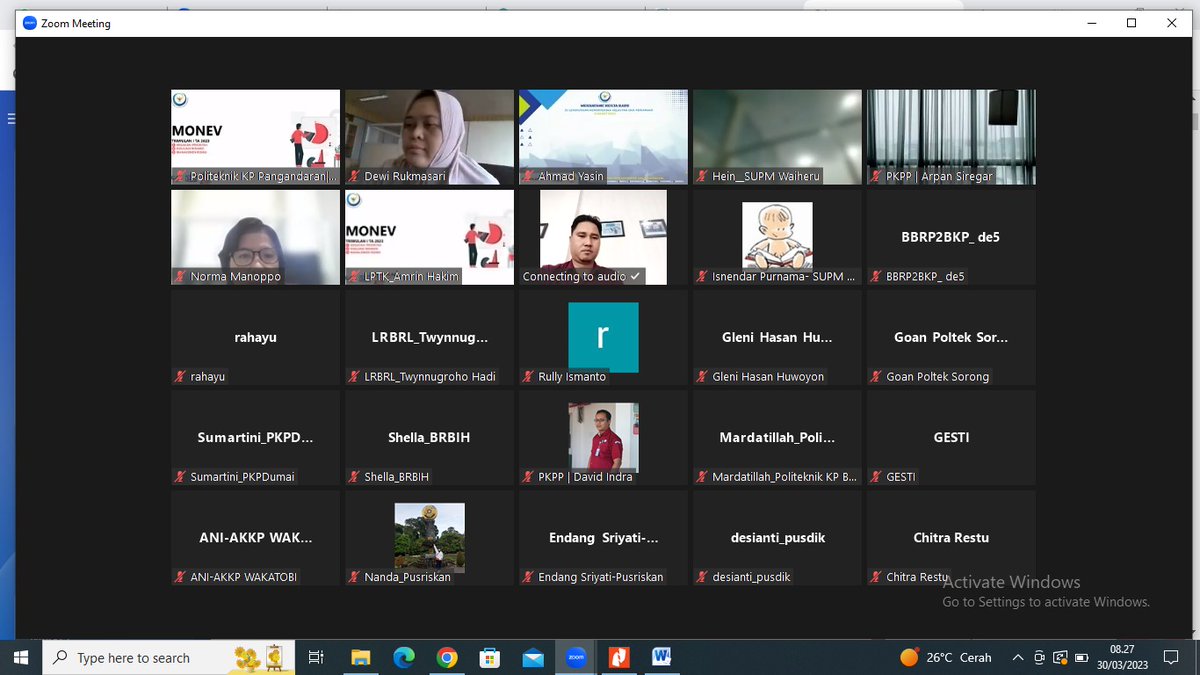Open the Windows Start menu
Viewport: 1200px width, 675px height.
click(x=19, y=657)
